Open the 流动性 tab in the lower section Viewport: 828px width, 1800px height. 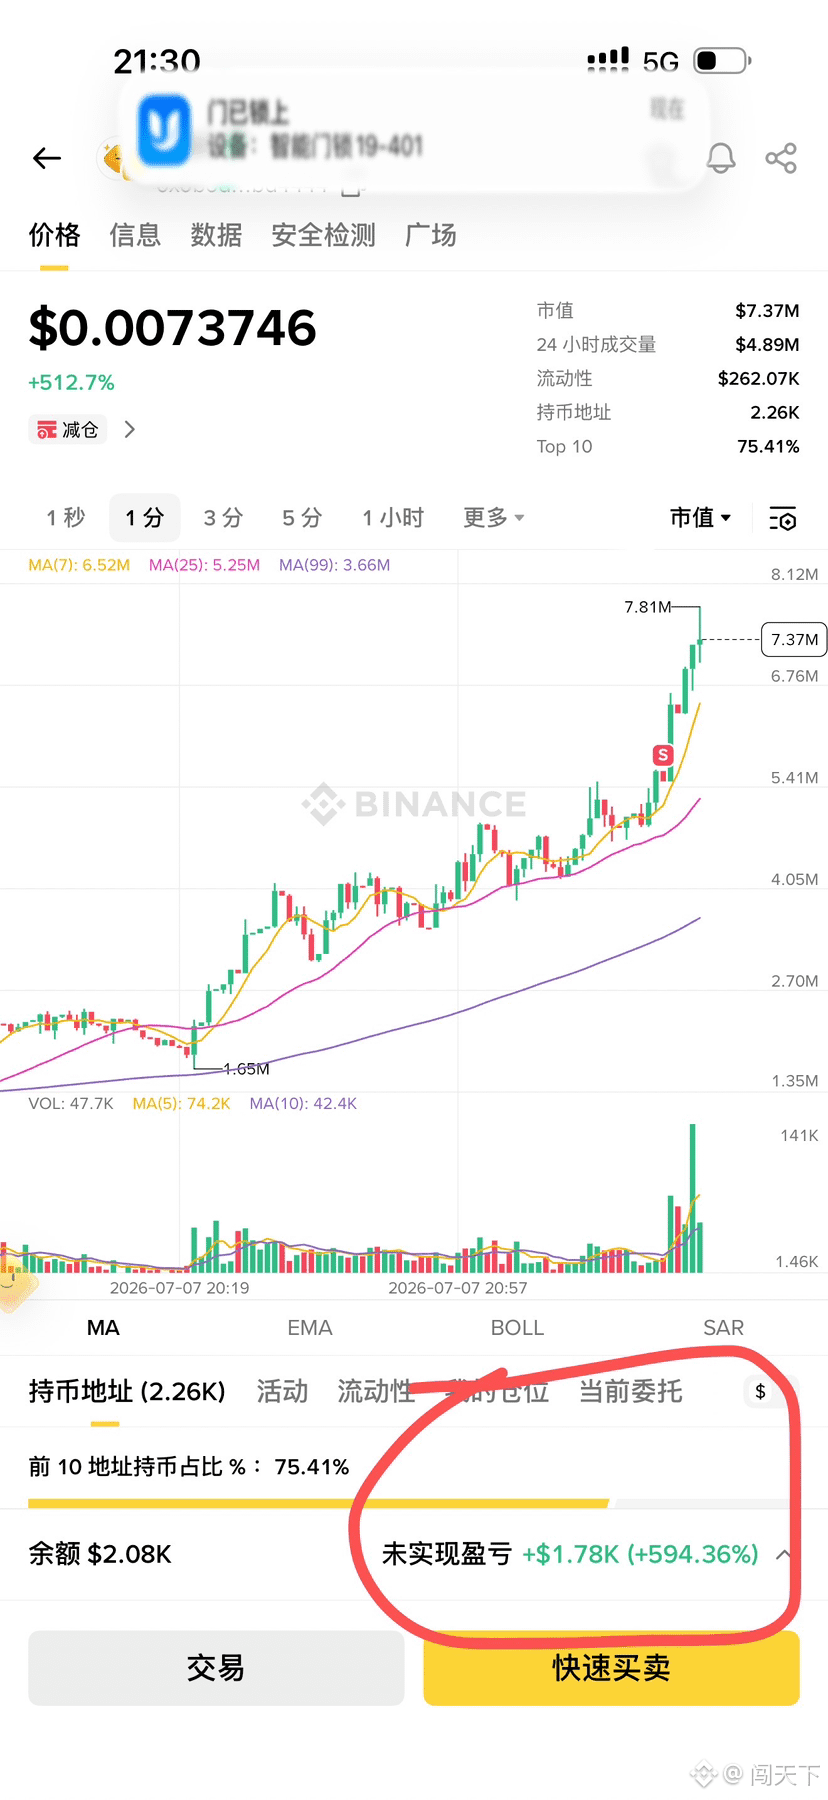tap(376, 1391)
